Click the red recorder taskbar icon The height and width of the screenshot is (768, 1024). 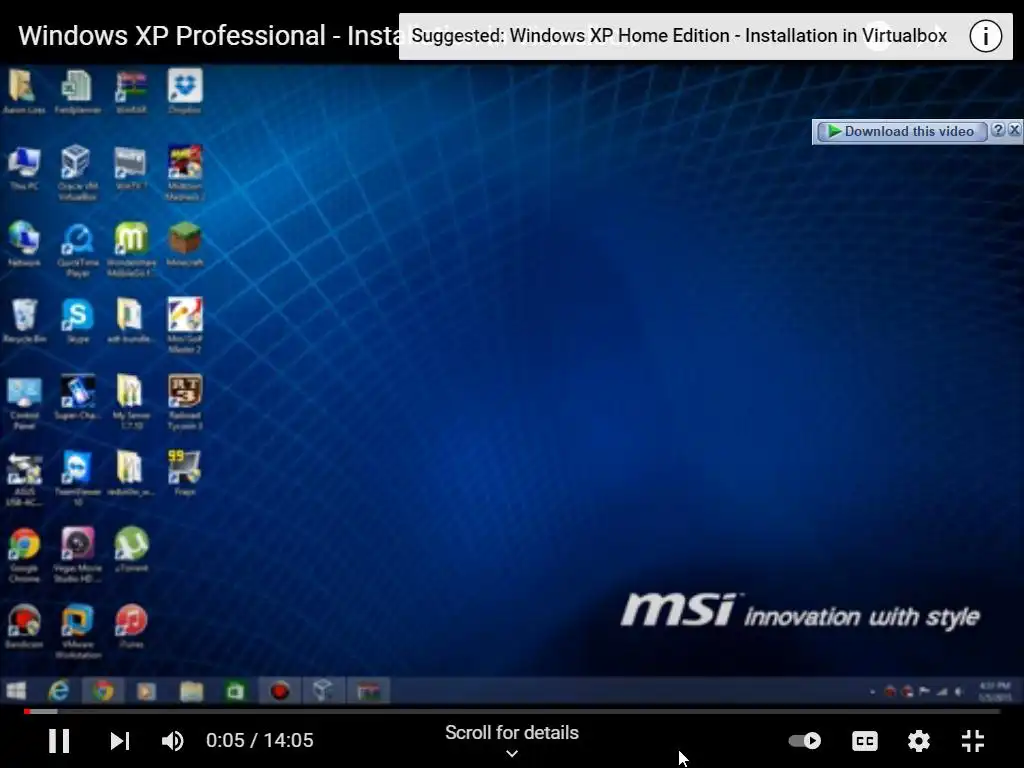280,691
